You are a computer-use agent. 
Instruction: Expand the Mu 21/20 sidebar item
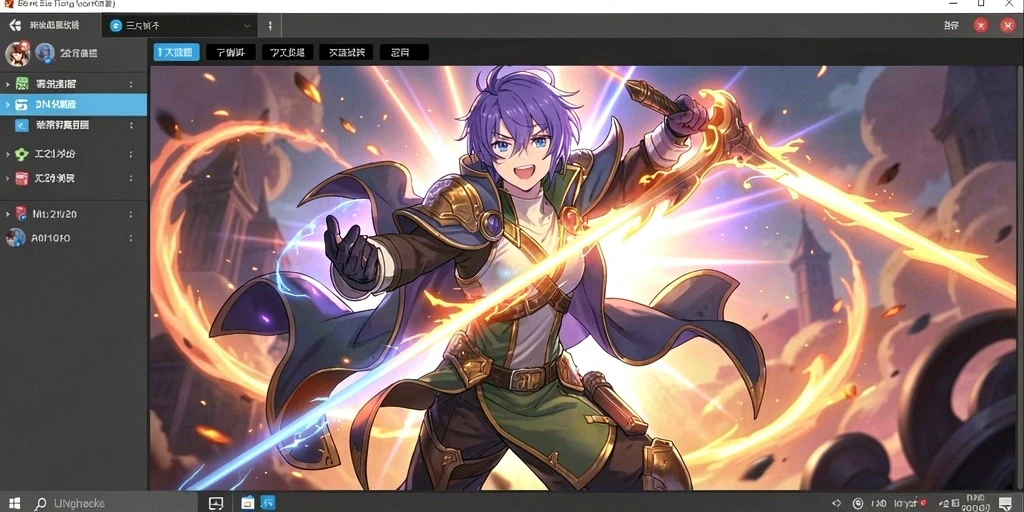pyautogui.click(x=7, y=214)
